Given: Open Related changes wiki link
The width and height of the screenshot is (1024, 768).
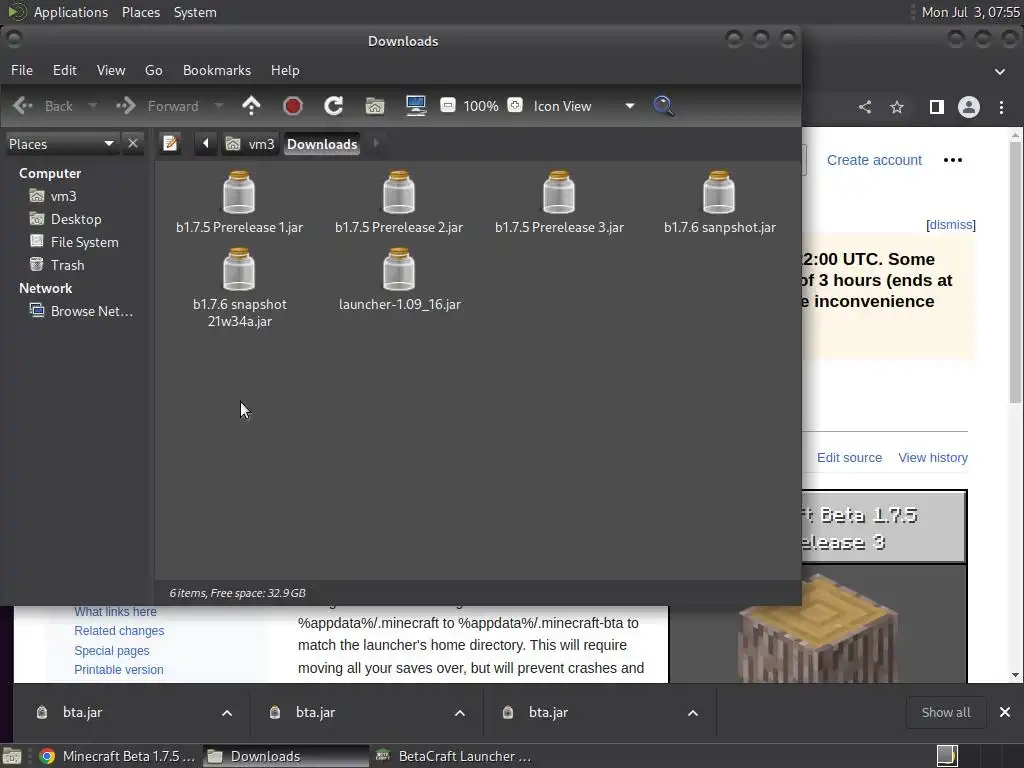Looking at the screenshot, I should point(119,631).
